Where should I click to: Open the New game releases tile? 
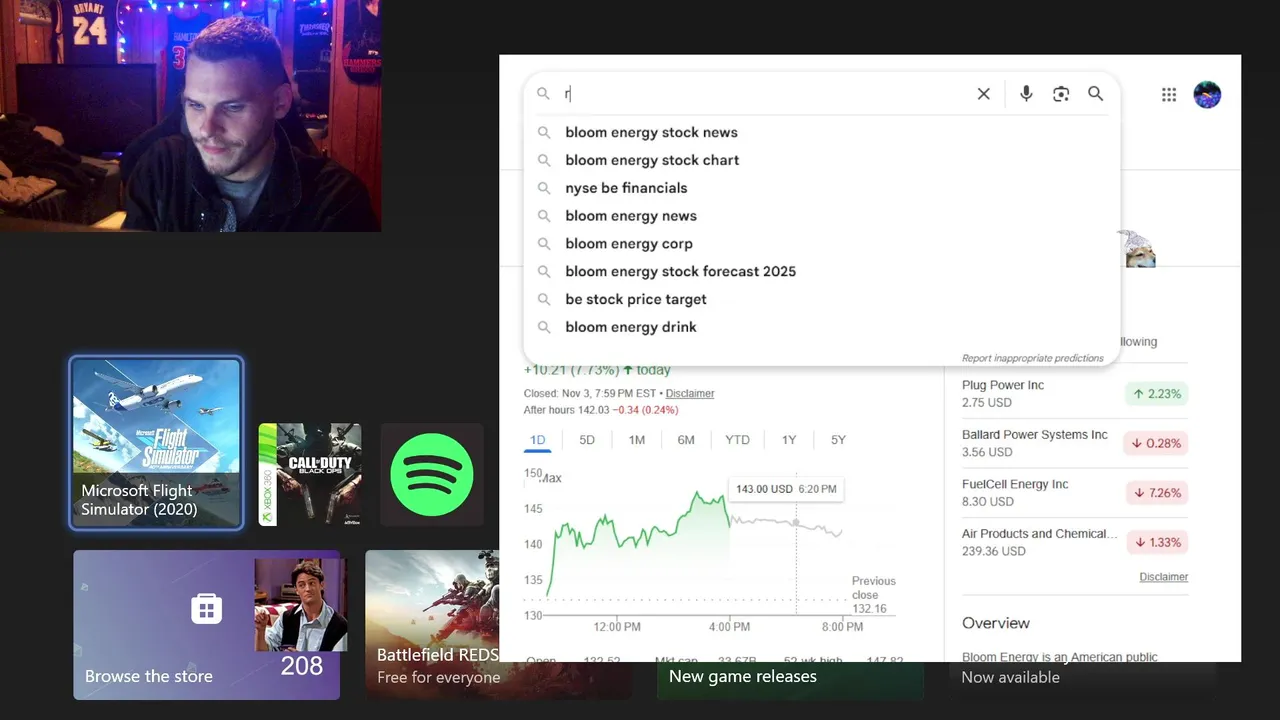click(x=790, y=680)
